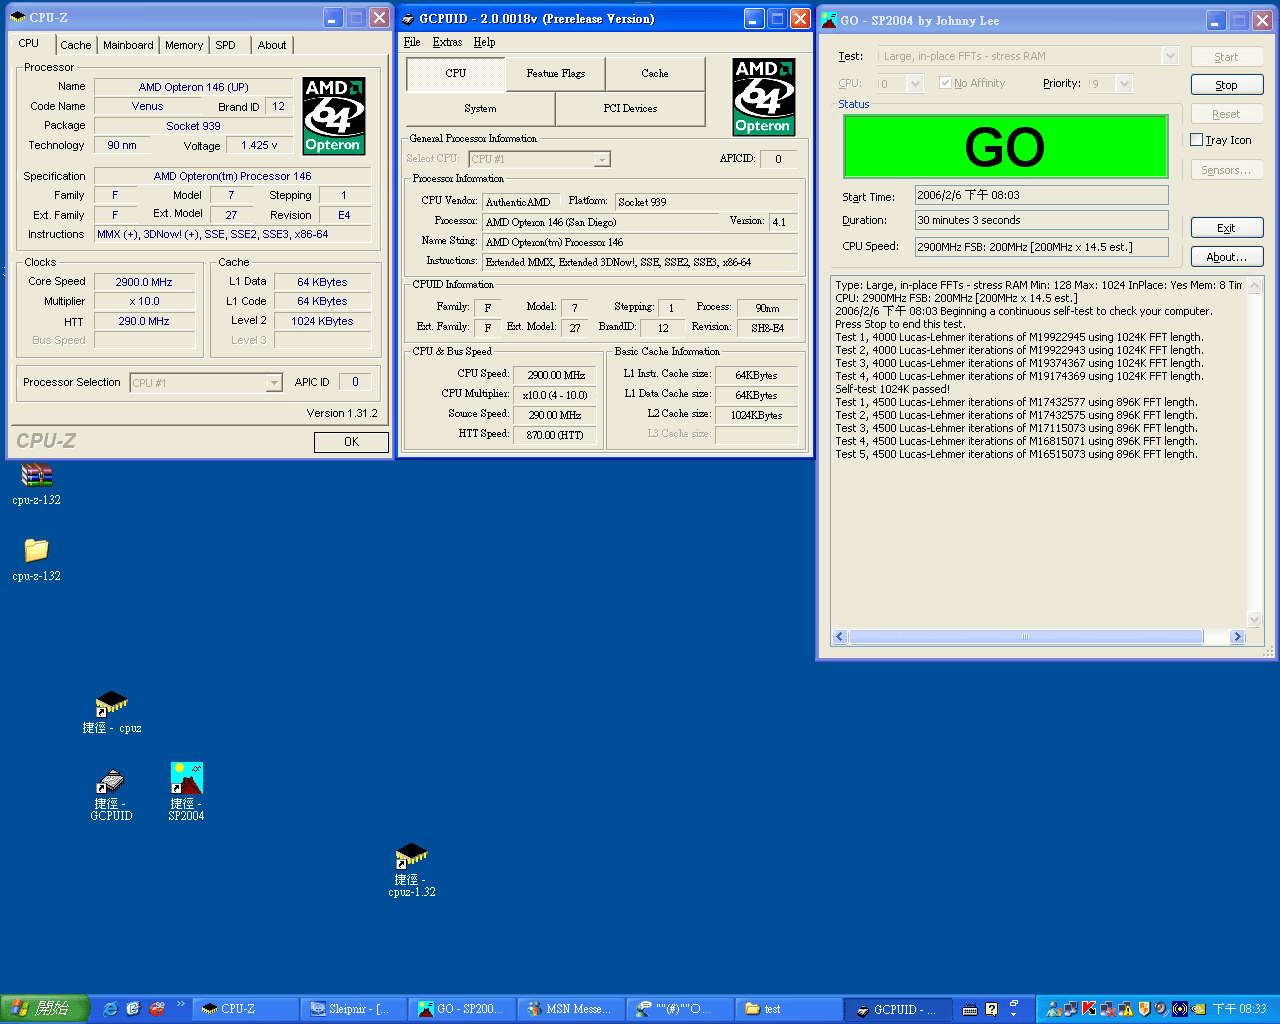
Task: Open the Memory tab in CPU-Z
Action: coord(184,45)
